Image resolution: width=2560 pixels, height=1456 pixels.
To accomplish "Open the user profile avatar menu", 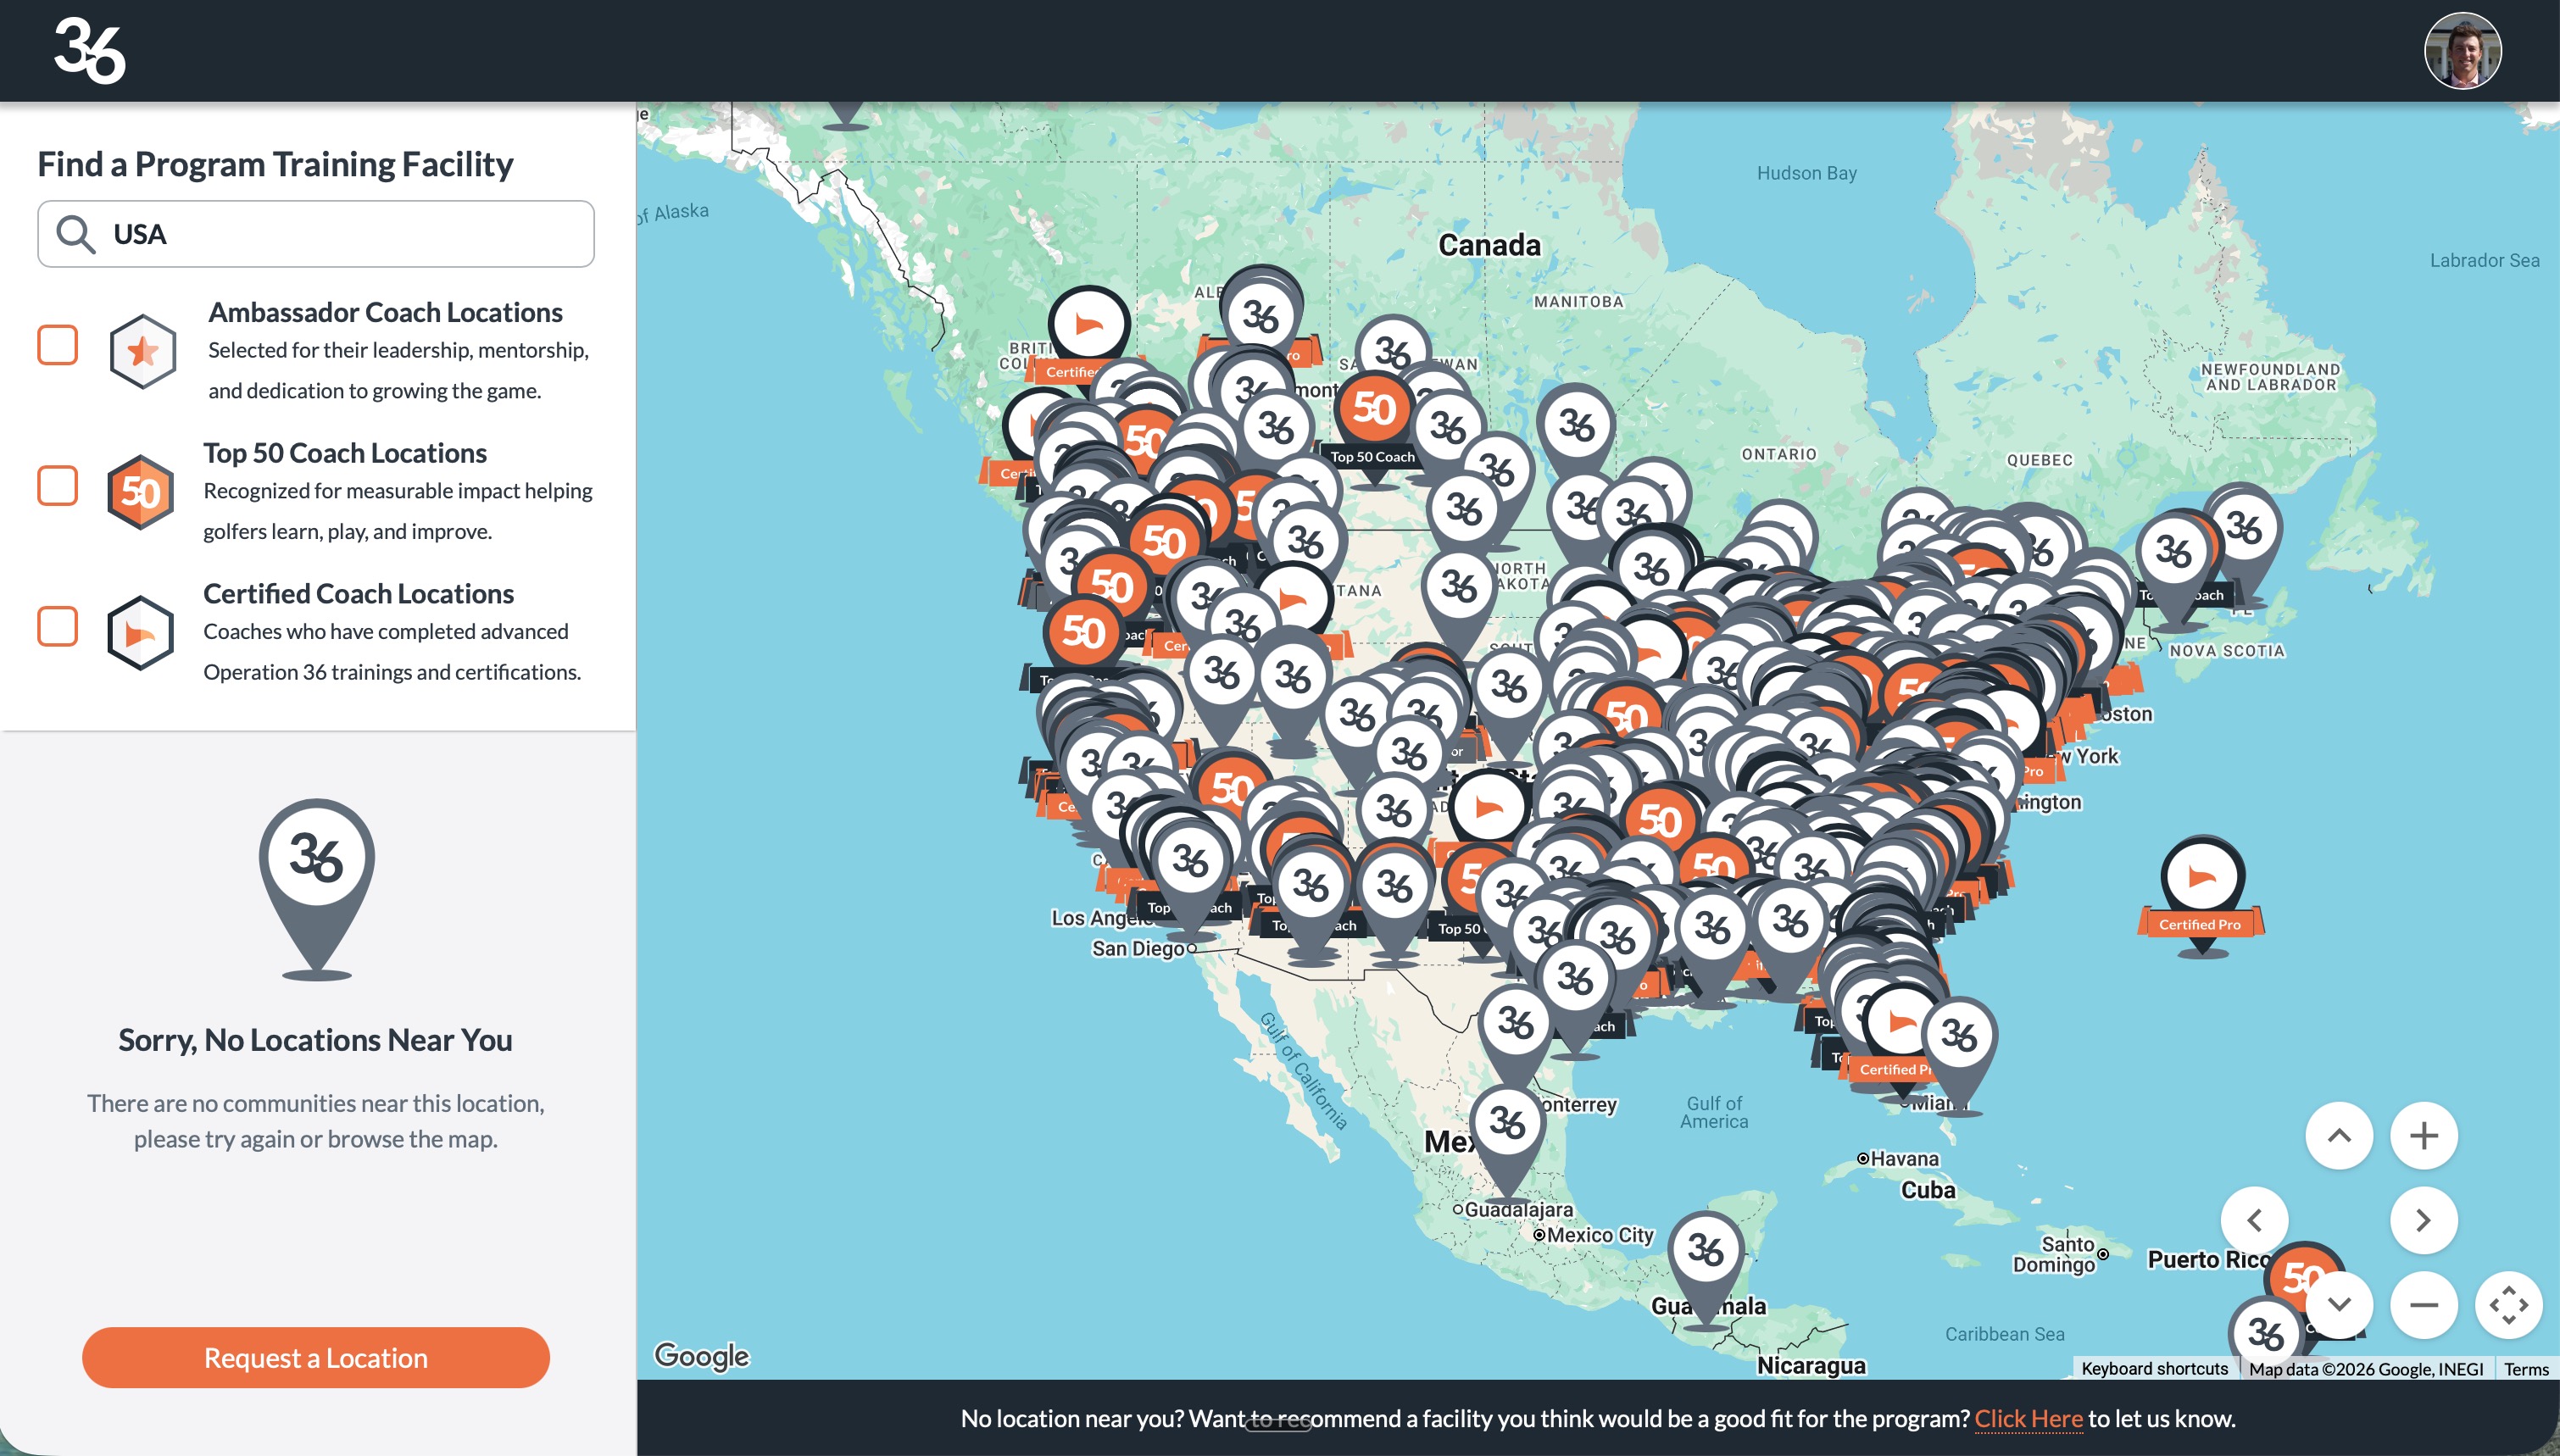I will pyautogui.click(x=2462, y=50).
